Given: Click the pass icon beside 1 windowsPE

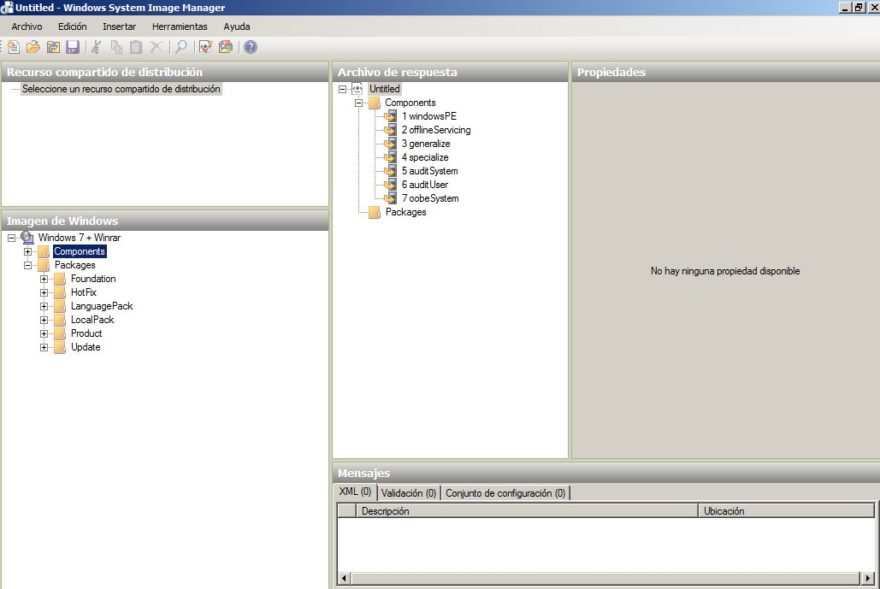Looking at the screenshot, I should tap(390, 116).
